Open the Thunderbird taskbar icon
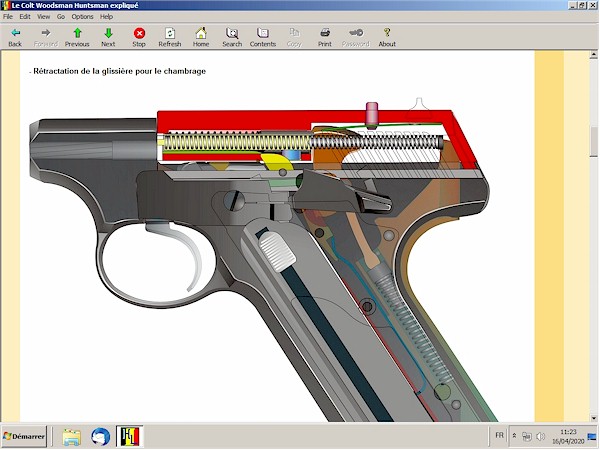The image size is (600, 450). [101, 437]
